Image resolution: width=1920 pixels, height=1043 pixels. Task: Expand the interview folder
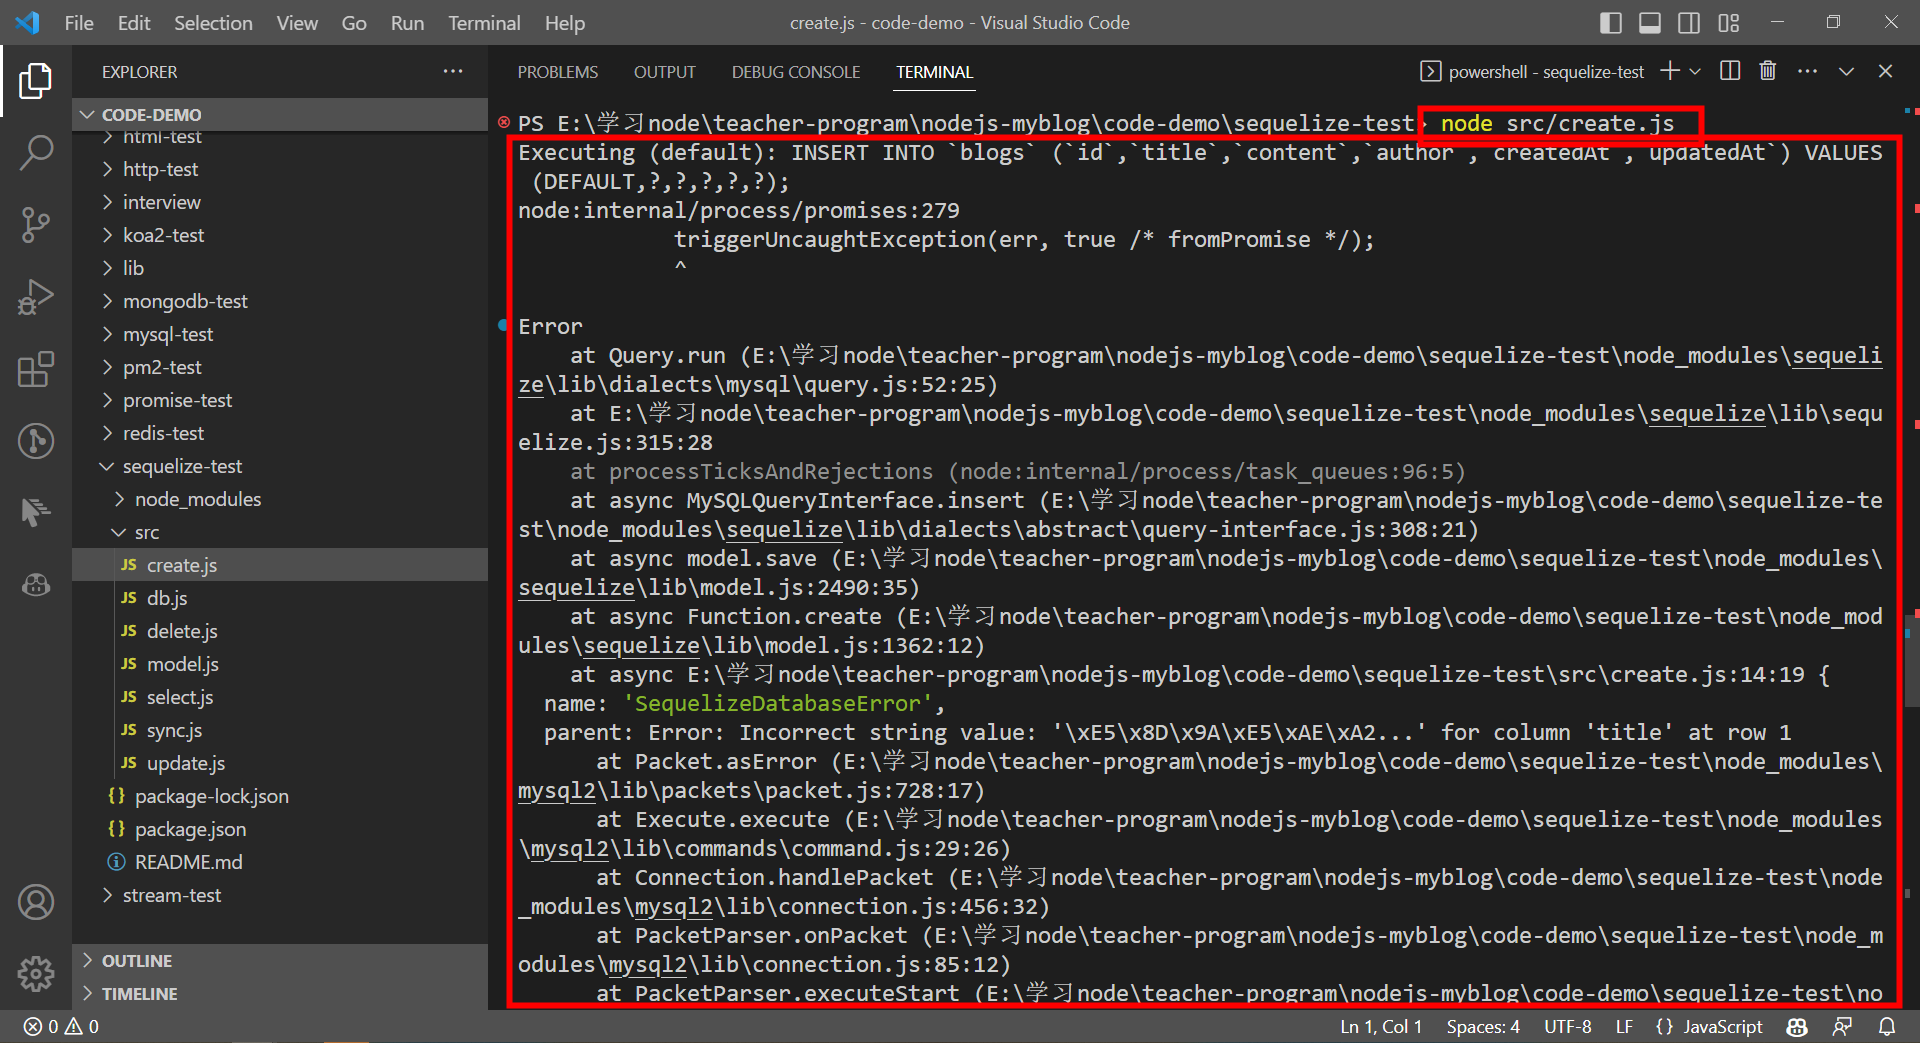pyautogui.click(x=280, y=202)
